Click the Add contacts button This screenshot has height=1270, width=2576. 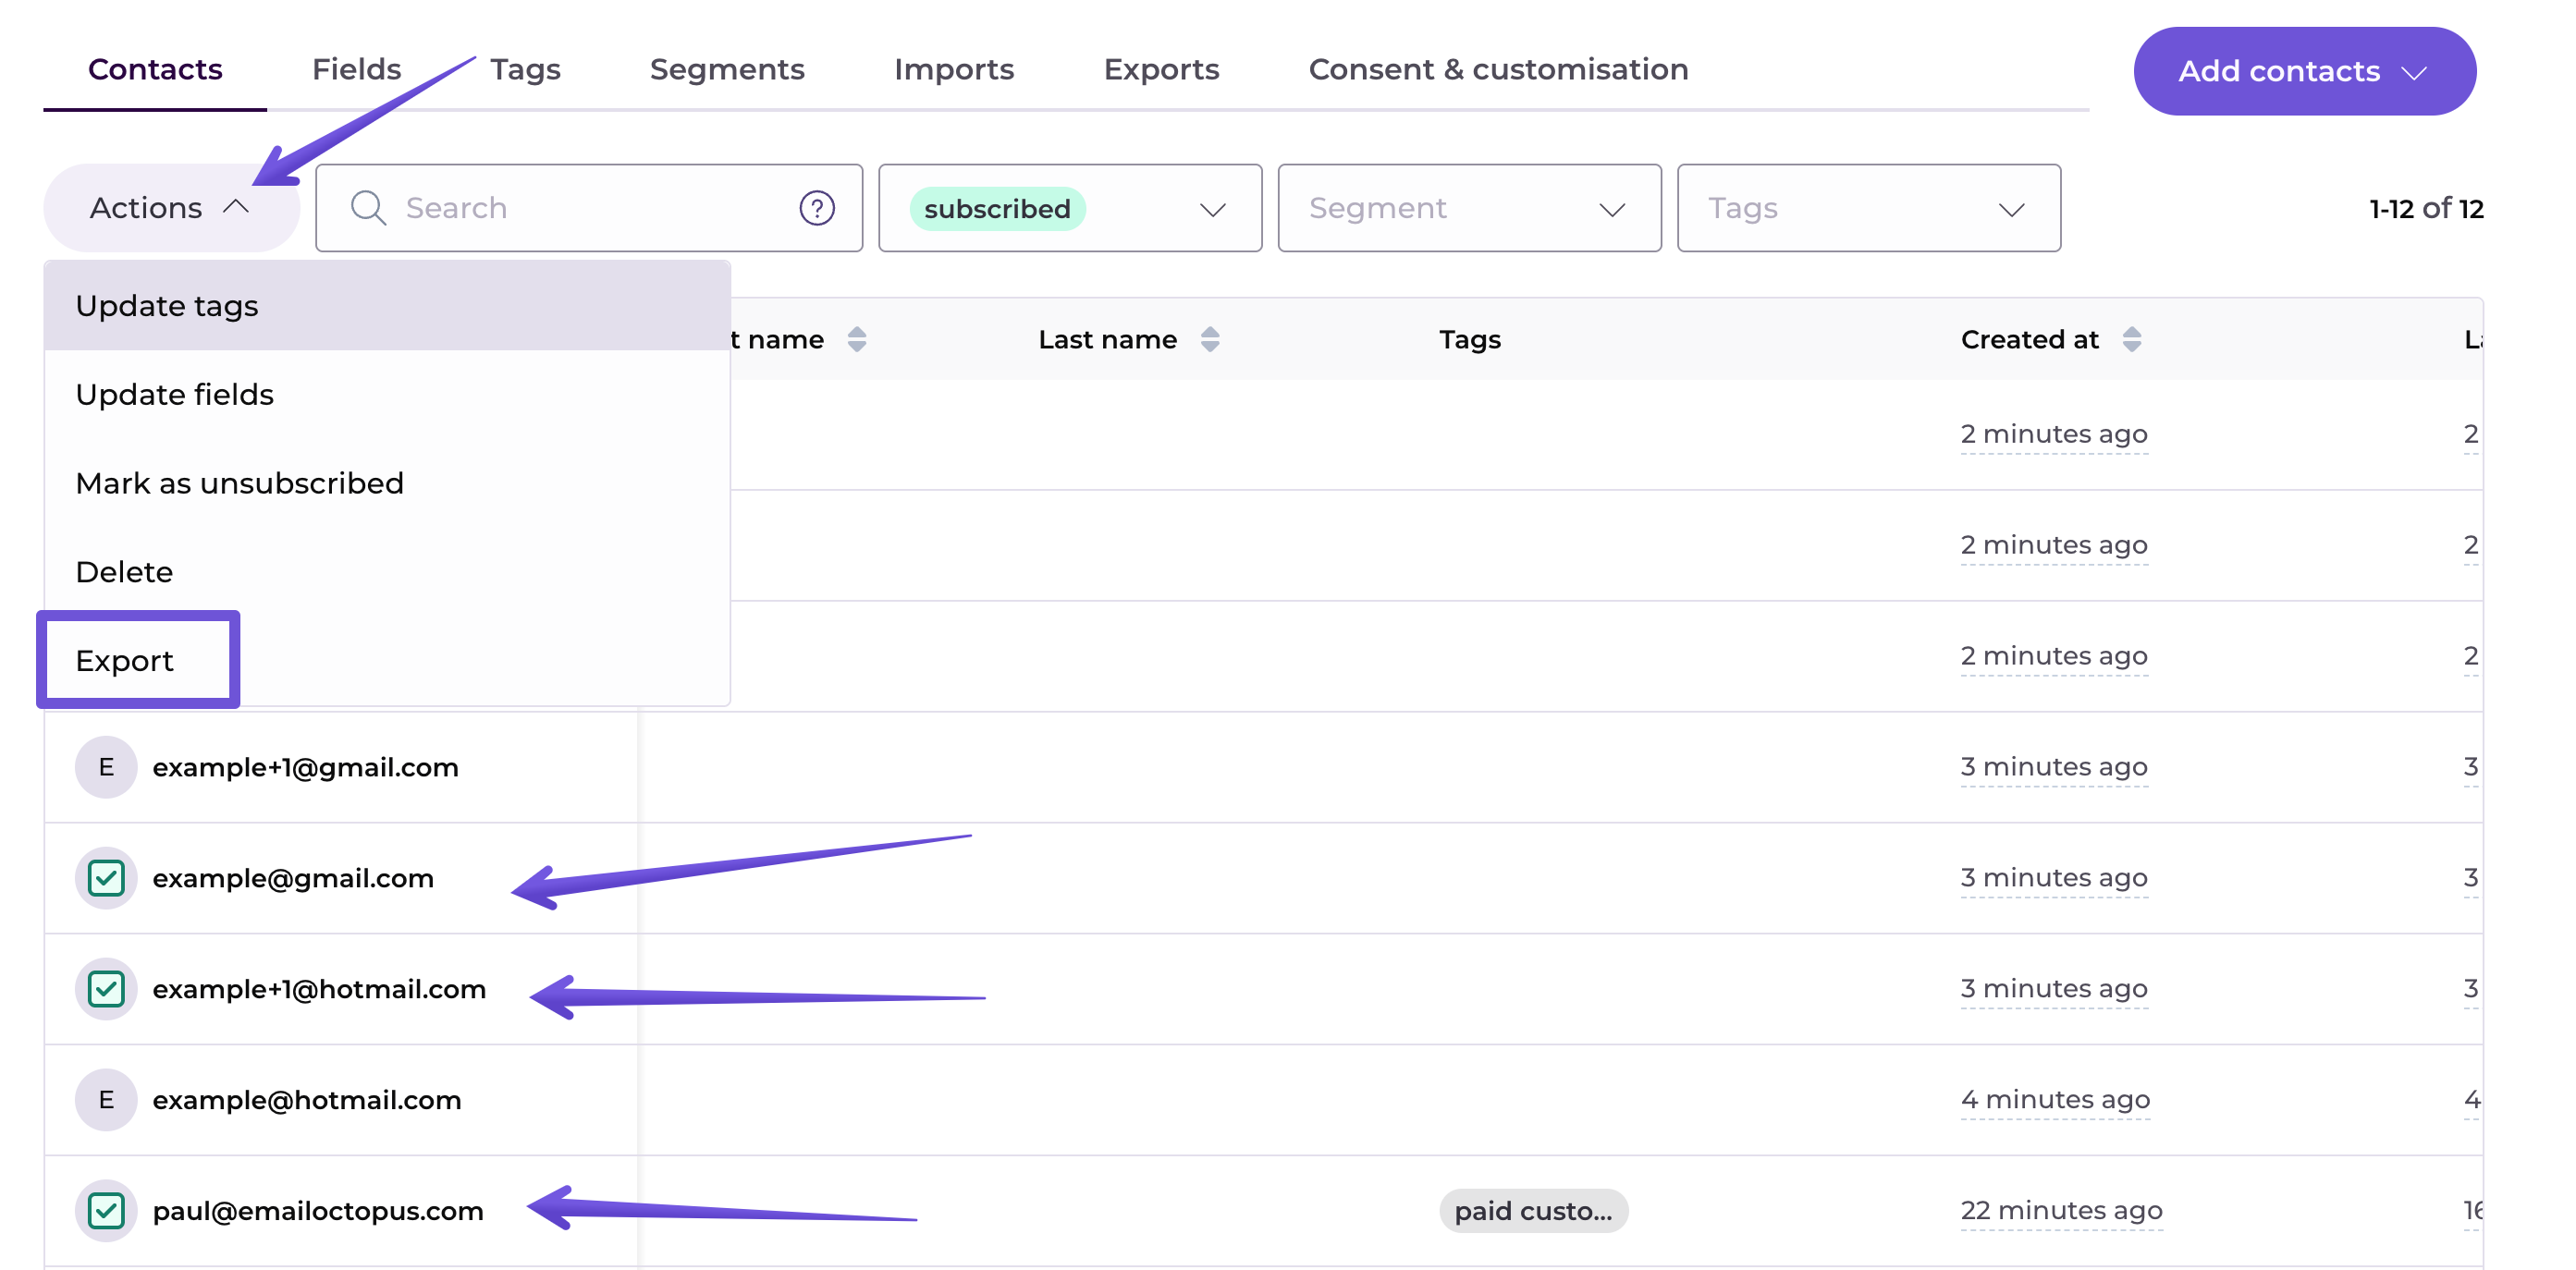pos(2303,71)
